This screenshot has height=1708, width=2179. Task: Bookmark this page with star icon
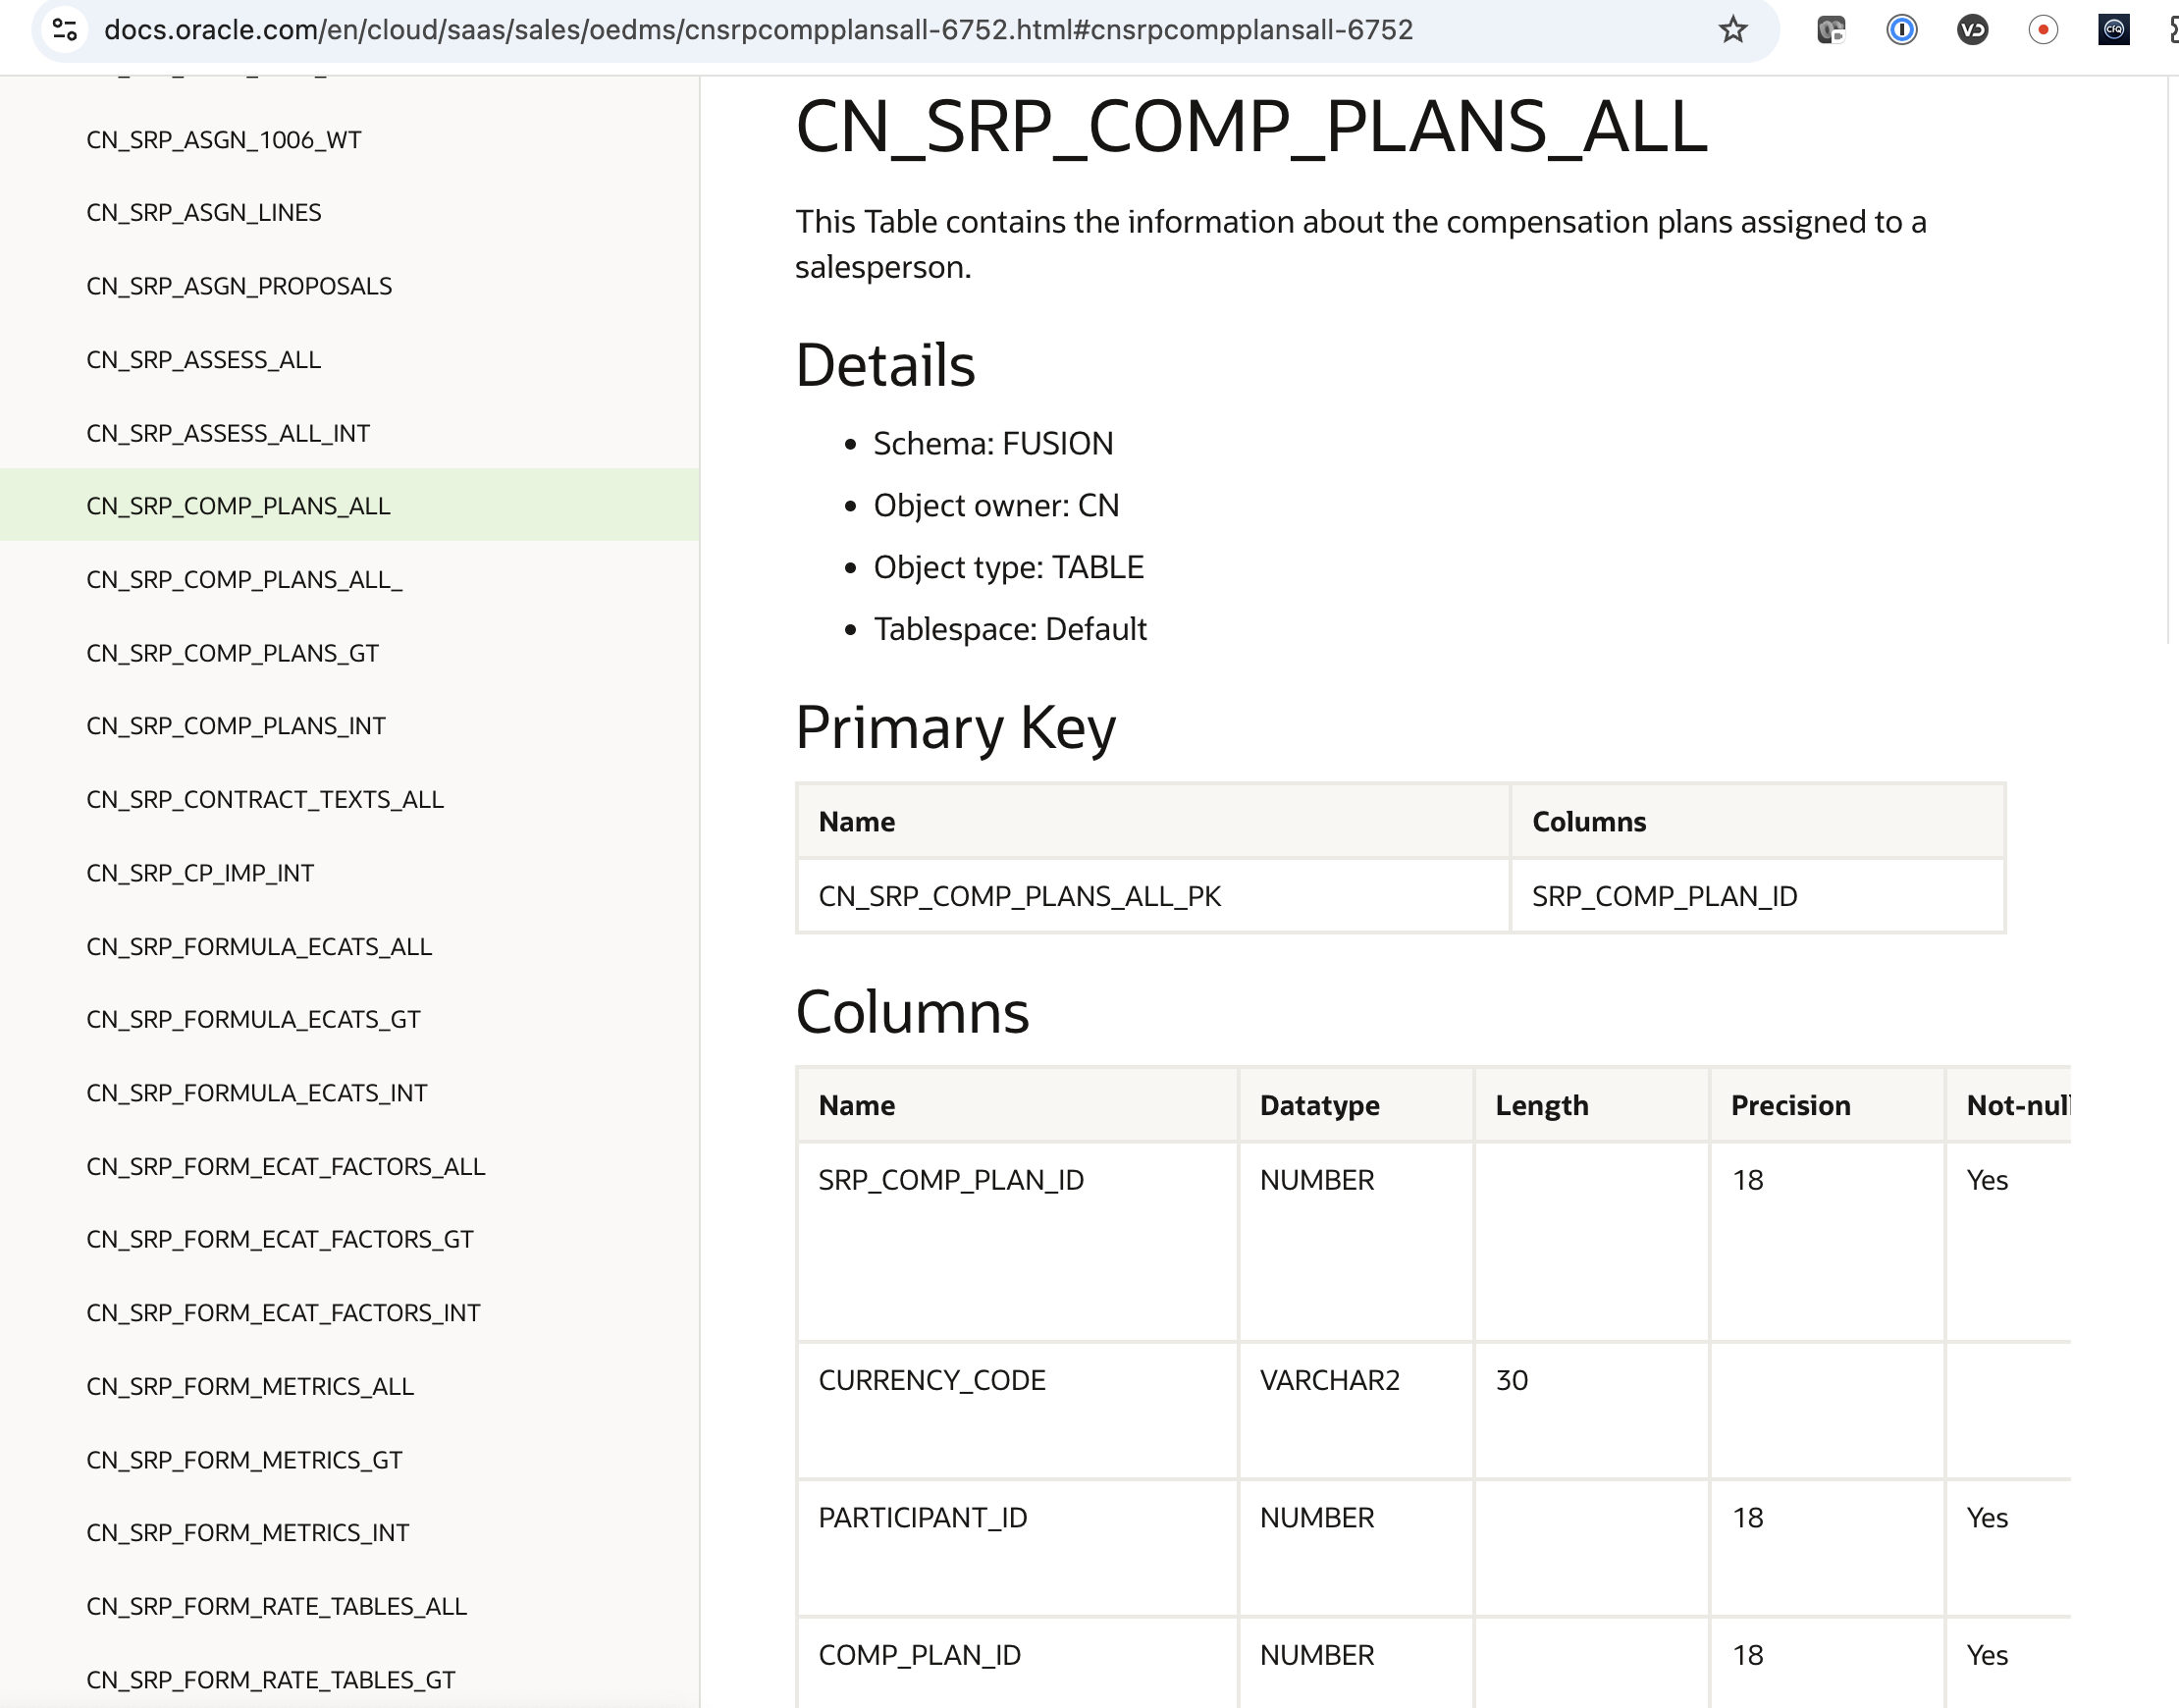[x=1732, y=30]
